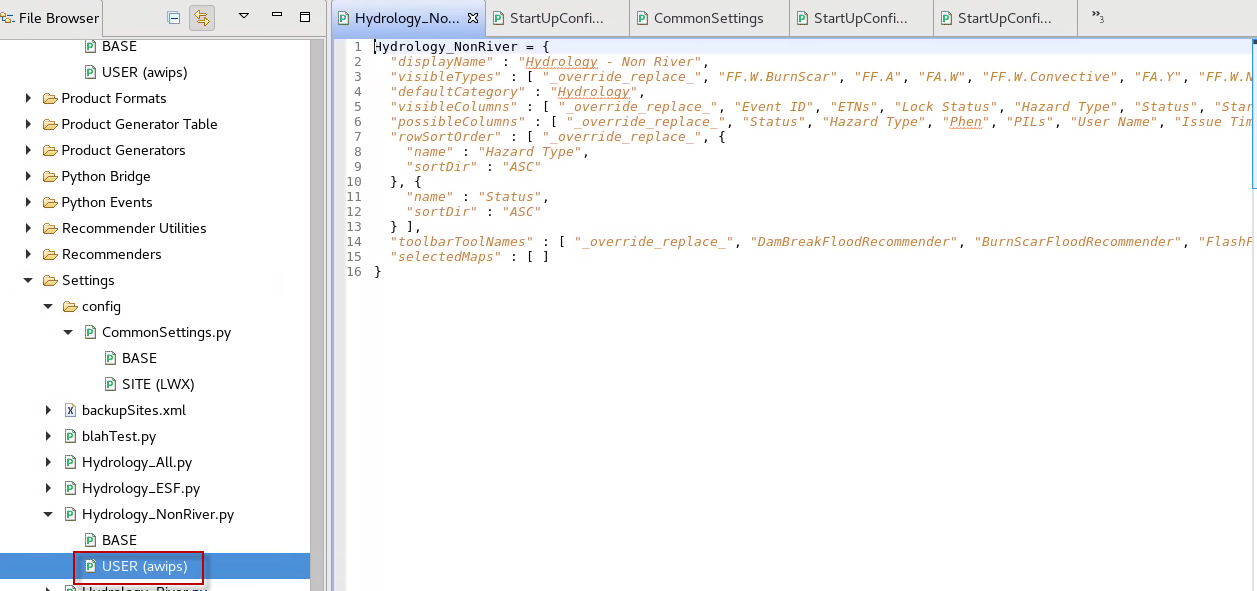Click the Product Generator Table folder icon
The image size is (1257, 591).
click(50, 124)
